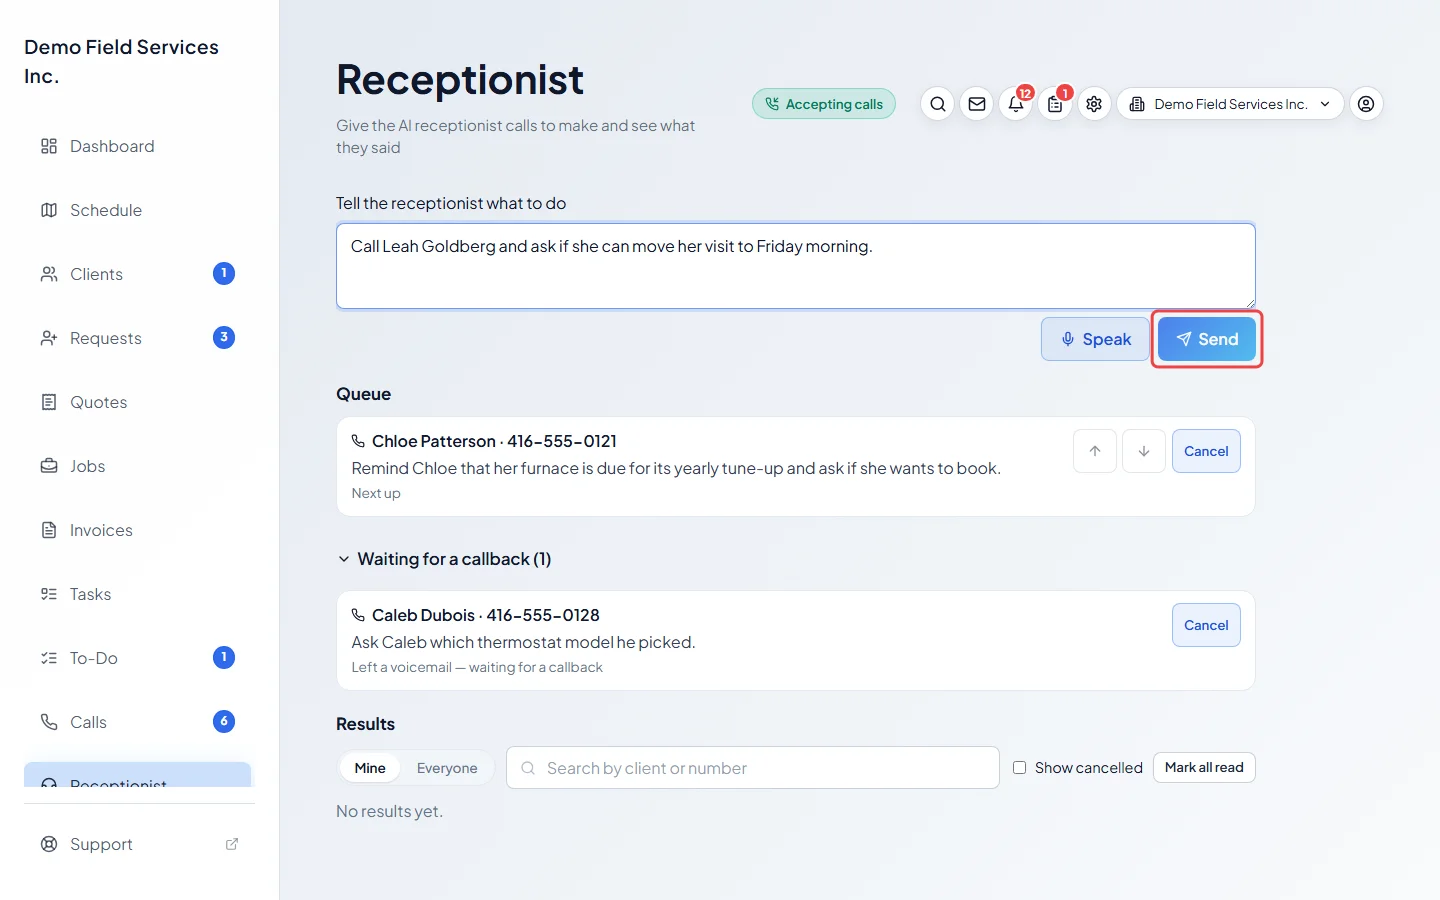
Task: Open Quotes in sidebar
Action: click(x=138, y=402)
